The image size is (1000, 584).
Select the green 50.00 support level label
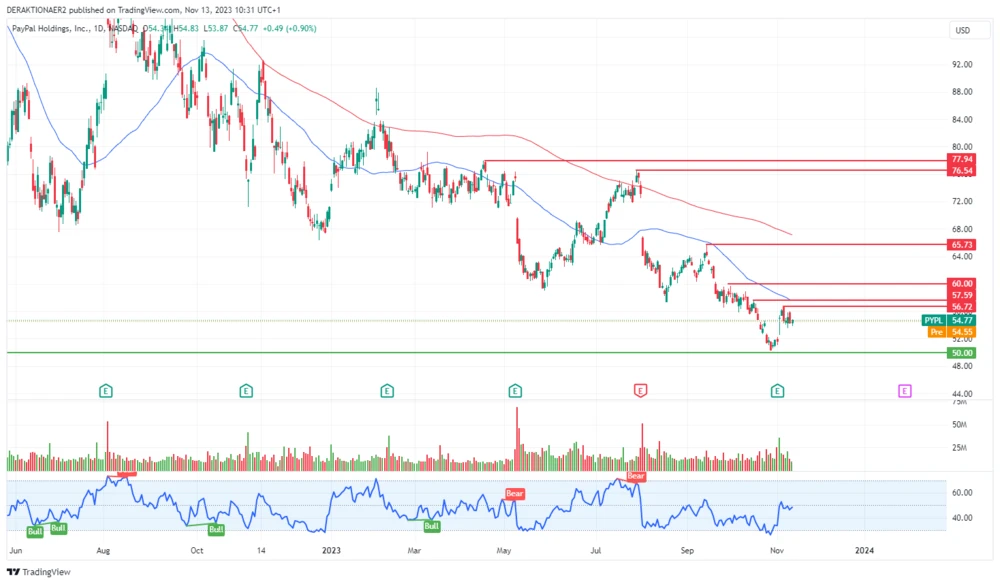(x=960, y=353)
